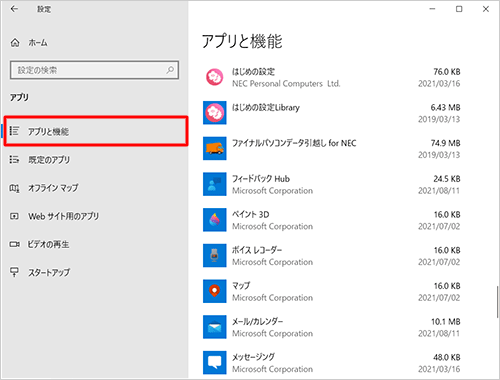Click the メール/カレンダー envelope icon
The height and width of the screenshot is (380, 500).
point(215,327)
